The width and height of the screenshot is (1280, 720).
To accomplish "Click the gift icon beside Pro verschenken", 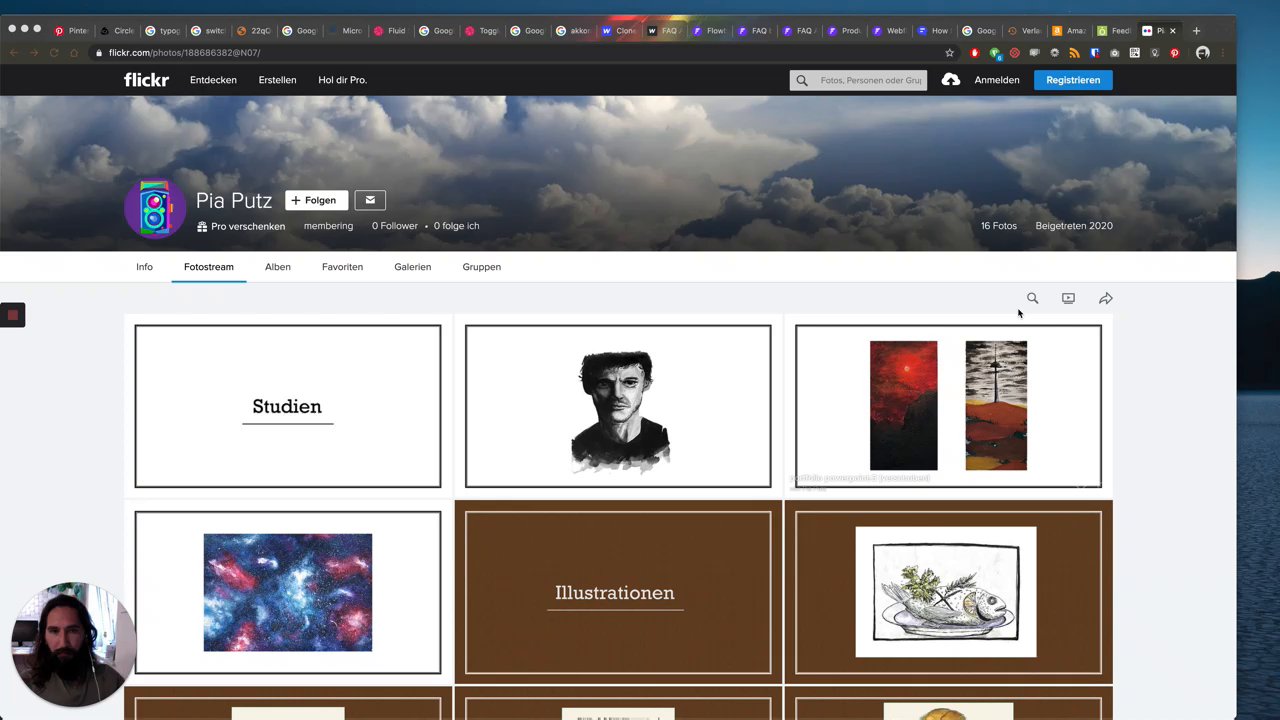I will [x=202, y=227].
